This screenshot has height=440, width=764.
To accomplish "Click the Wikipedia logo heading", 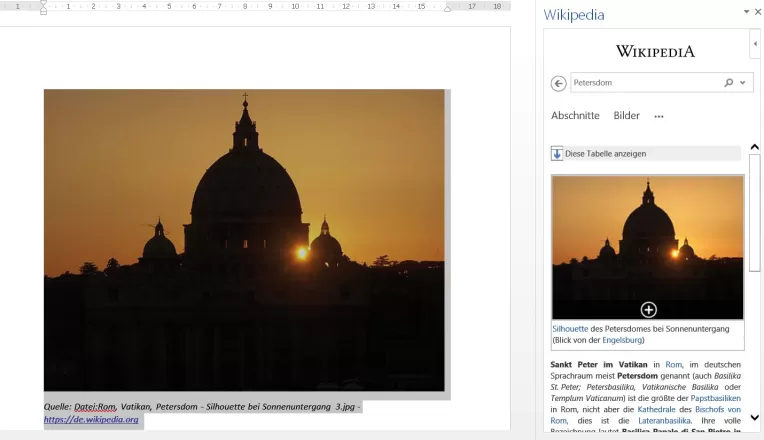I will (x=655, y=51).
